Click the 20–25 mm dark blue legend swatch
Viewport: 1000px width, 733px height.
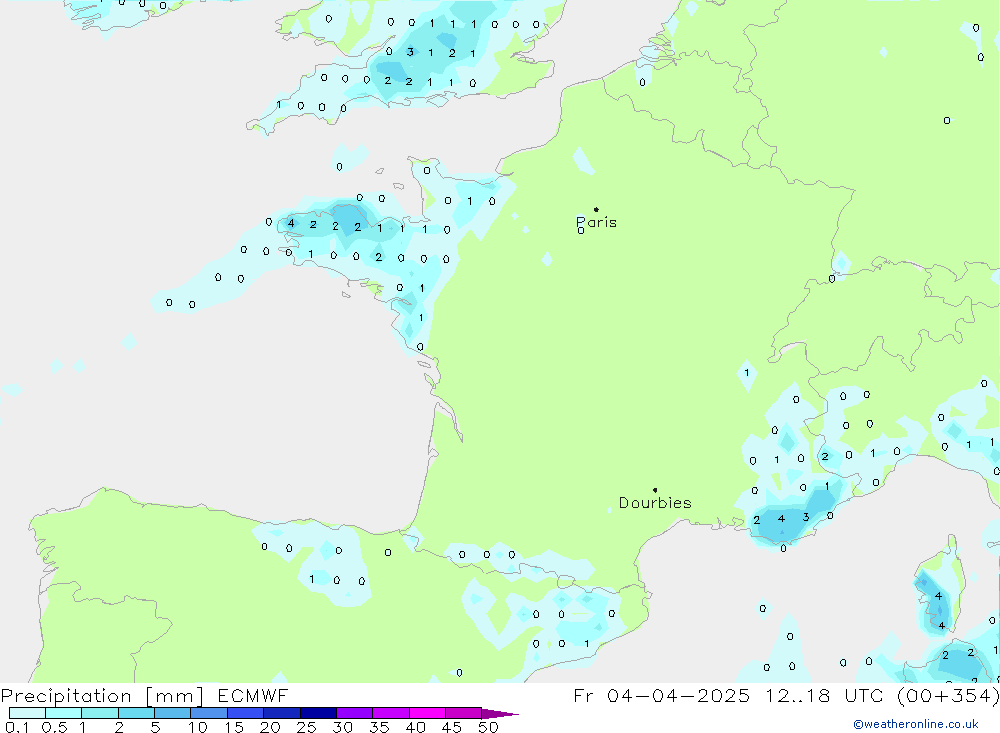click(281, 713)
